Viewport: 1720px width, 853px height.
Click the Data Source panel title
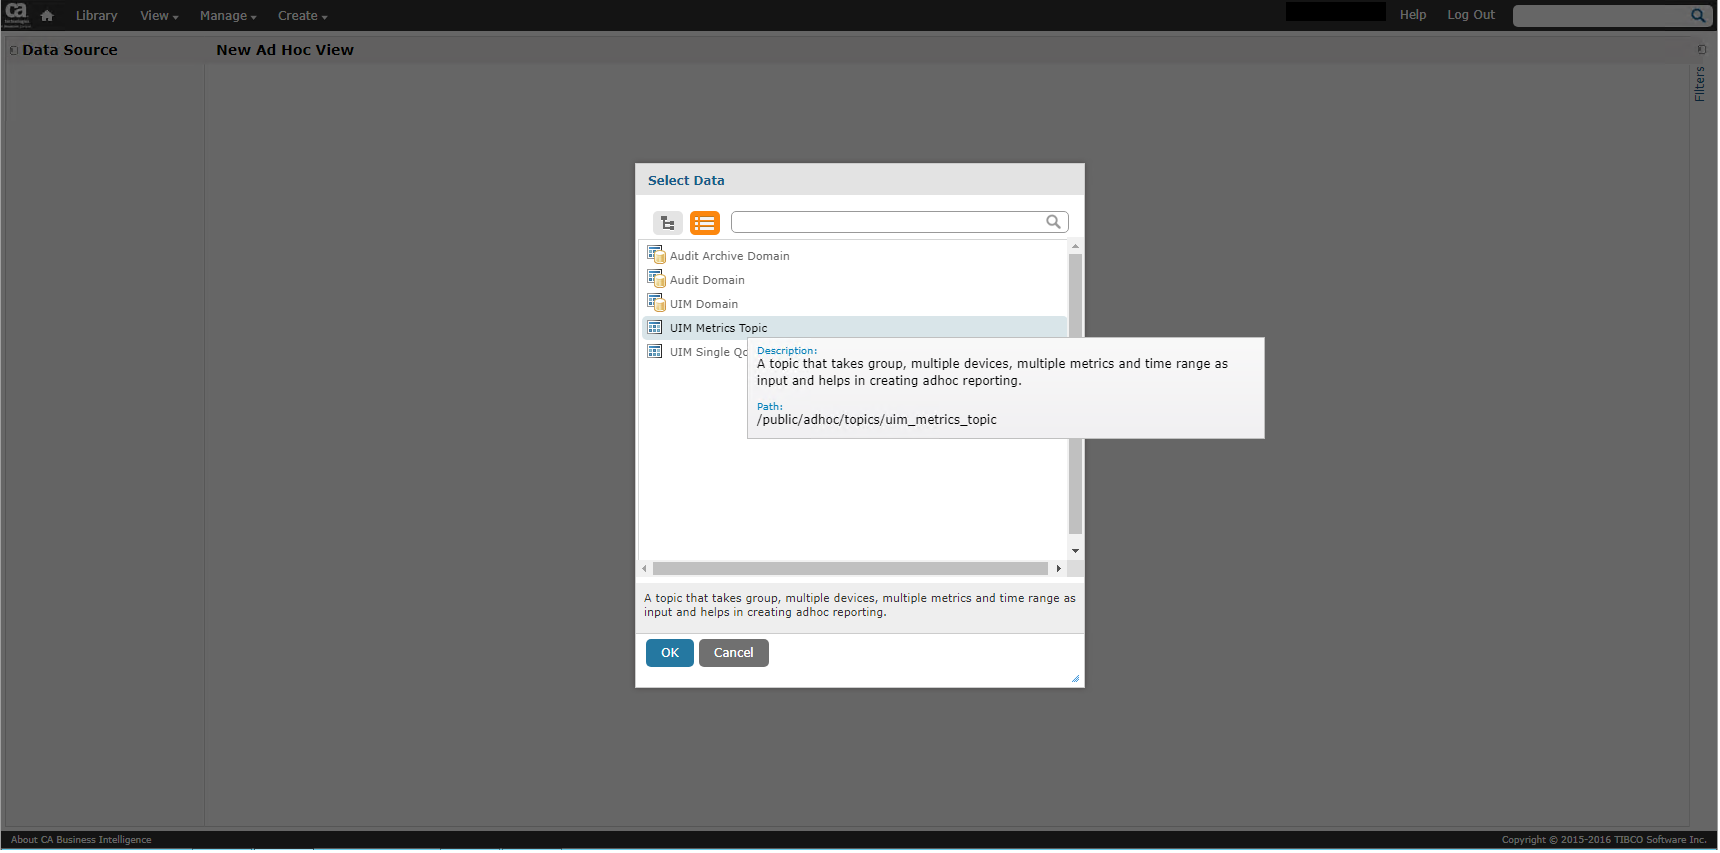(70, 50)
